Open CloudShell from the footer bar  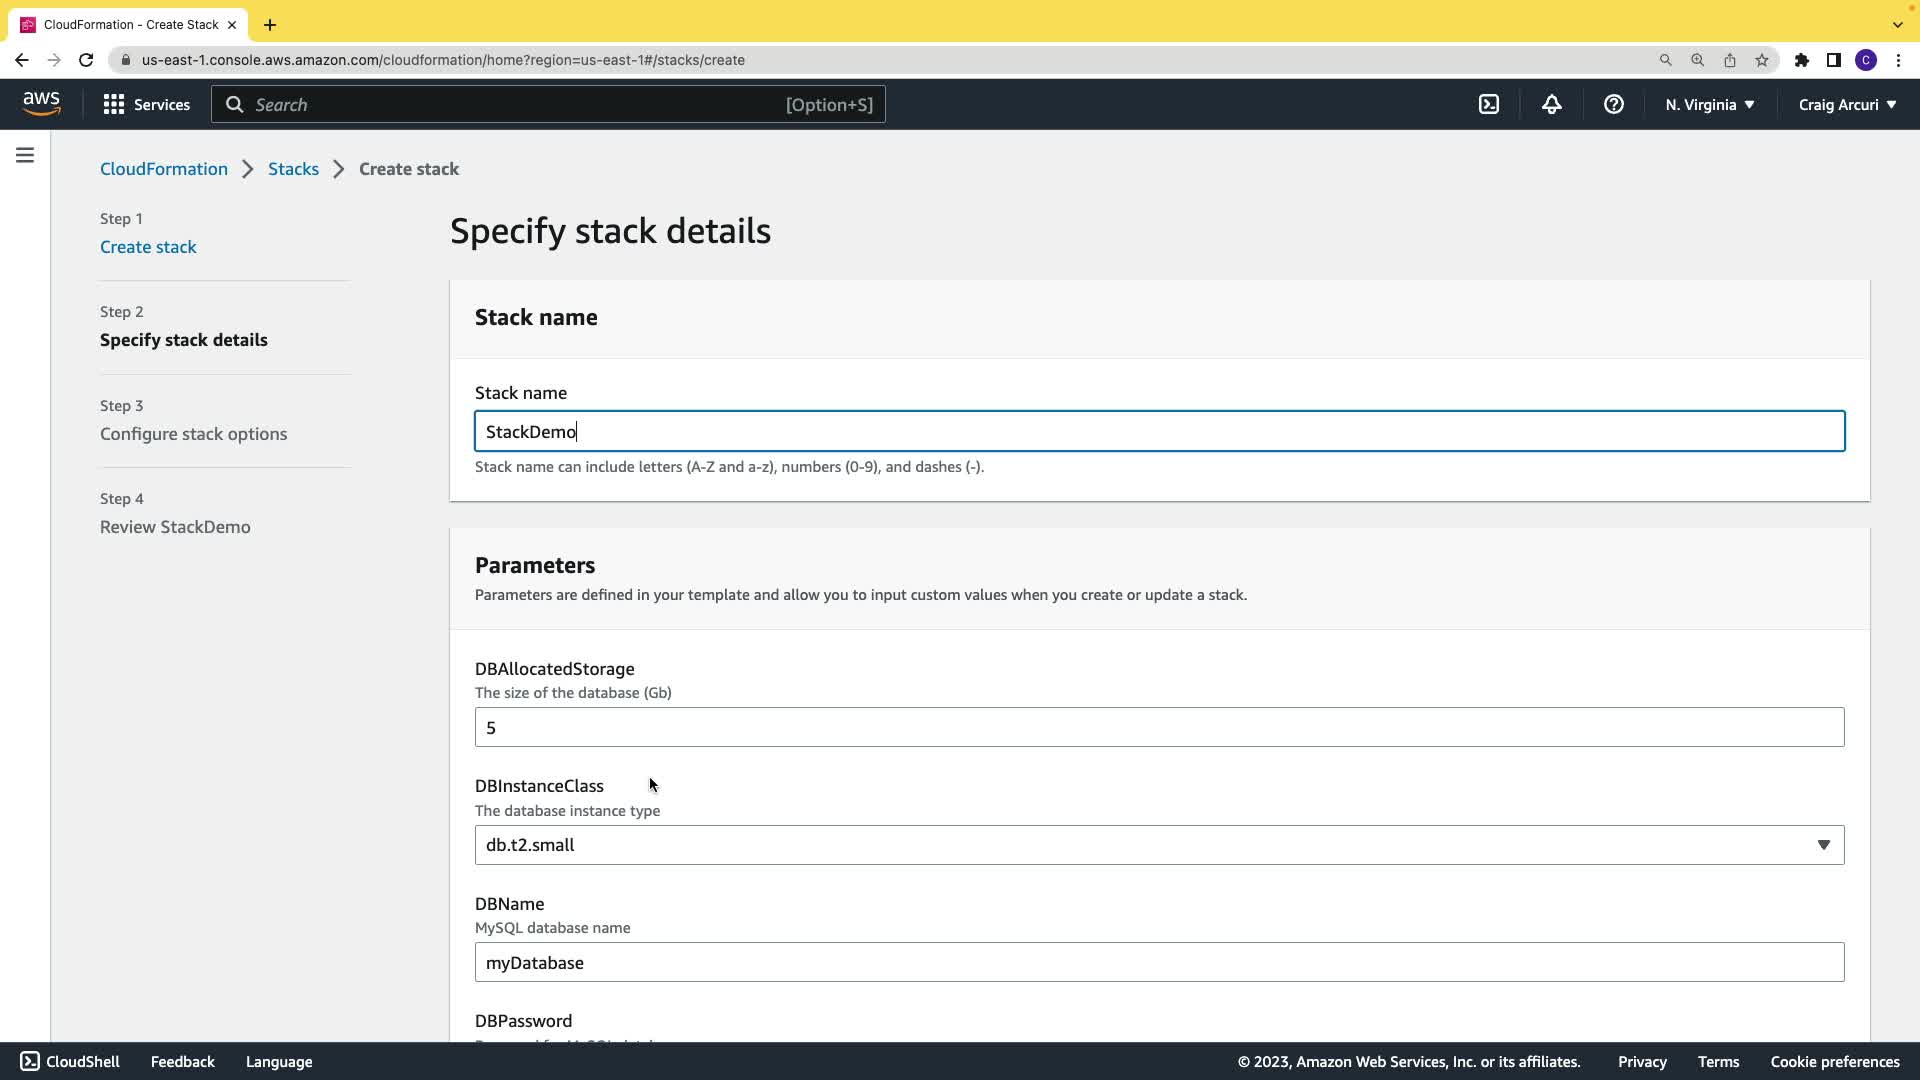[70, 1061]
